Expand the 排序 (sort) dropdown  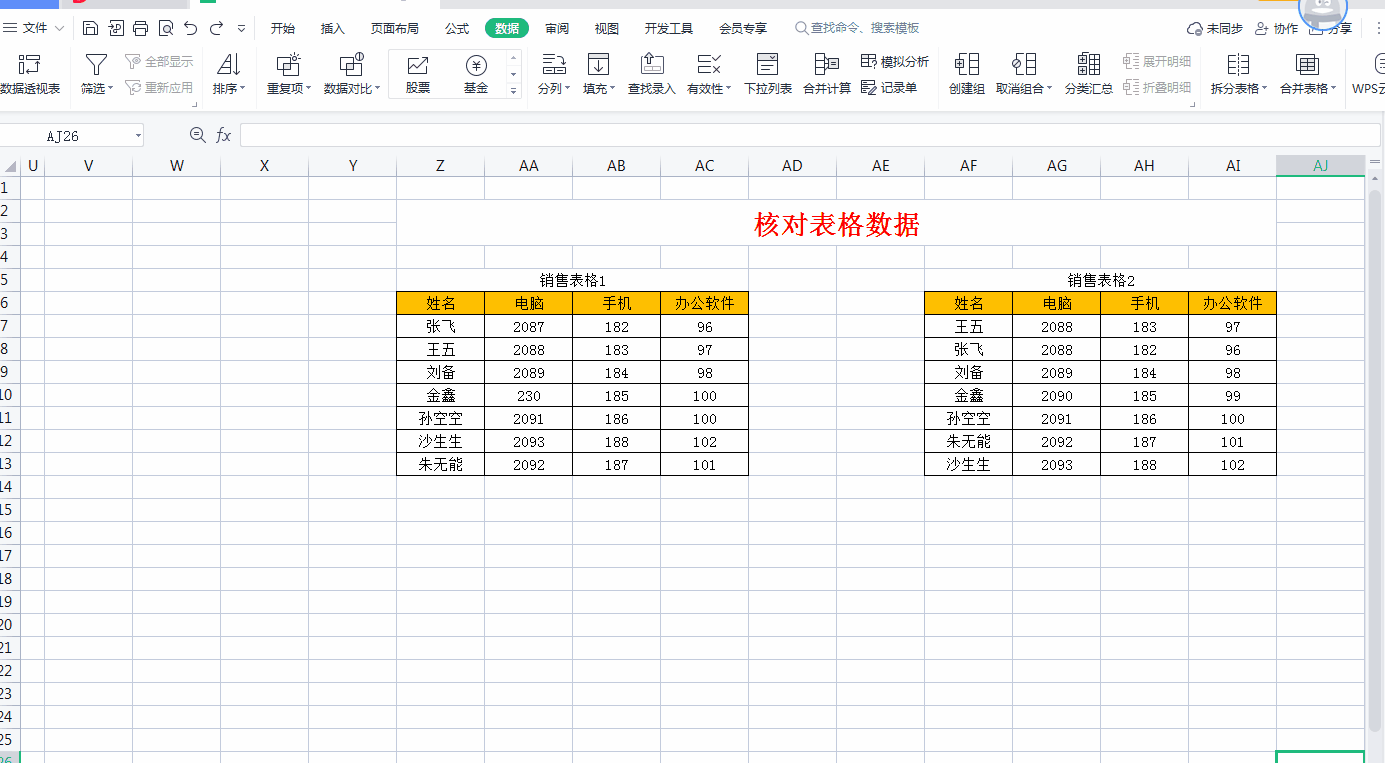pos(229,88)
